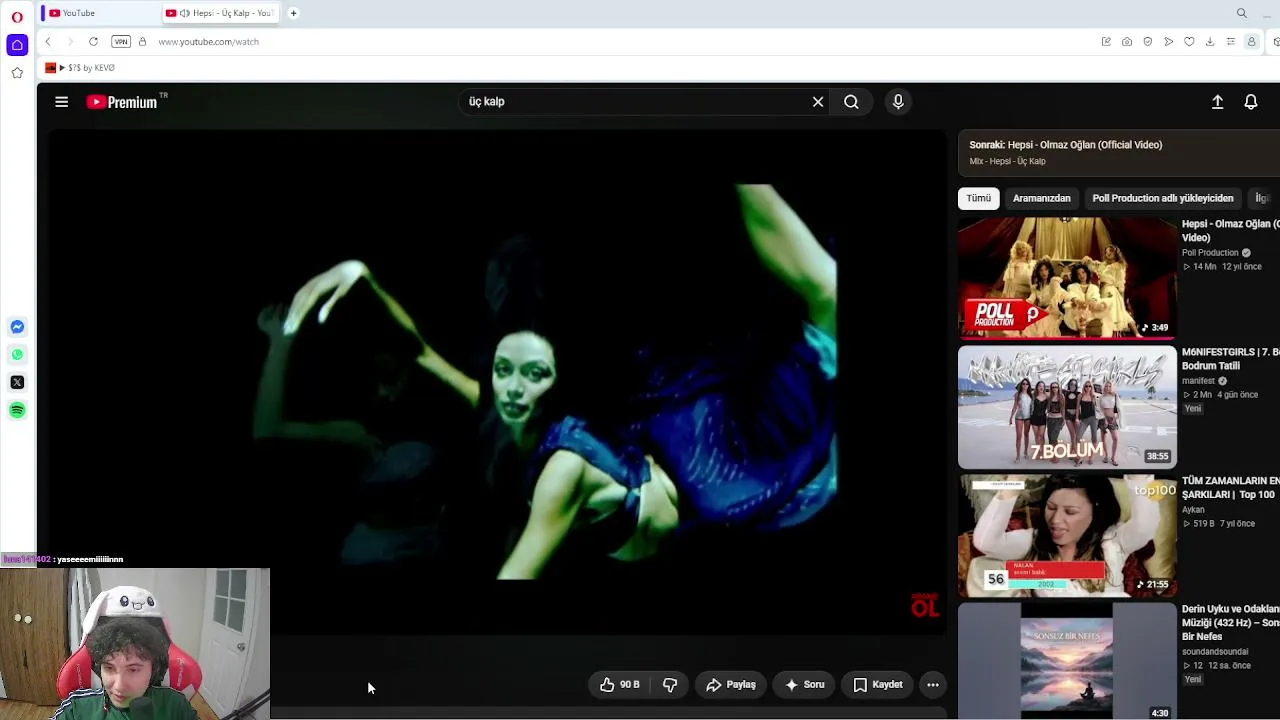Click the 'TÜM ZAMANLARIN EN' video title
The height and width of the screenshot is (720, 1280).
click(1231, 488)
